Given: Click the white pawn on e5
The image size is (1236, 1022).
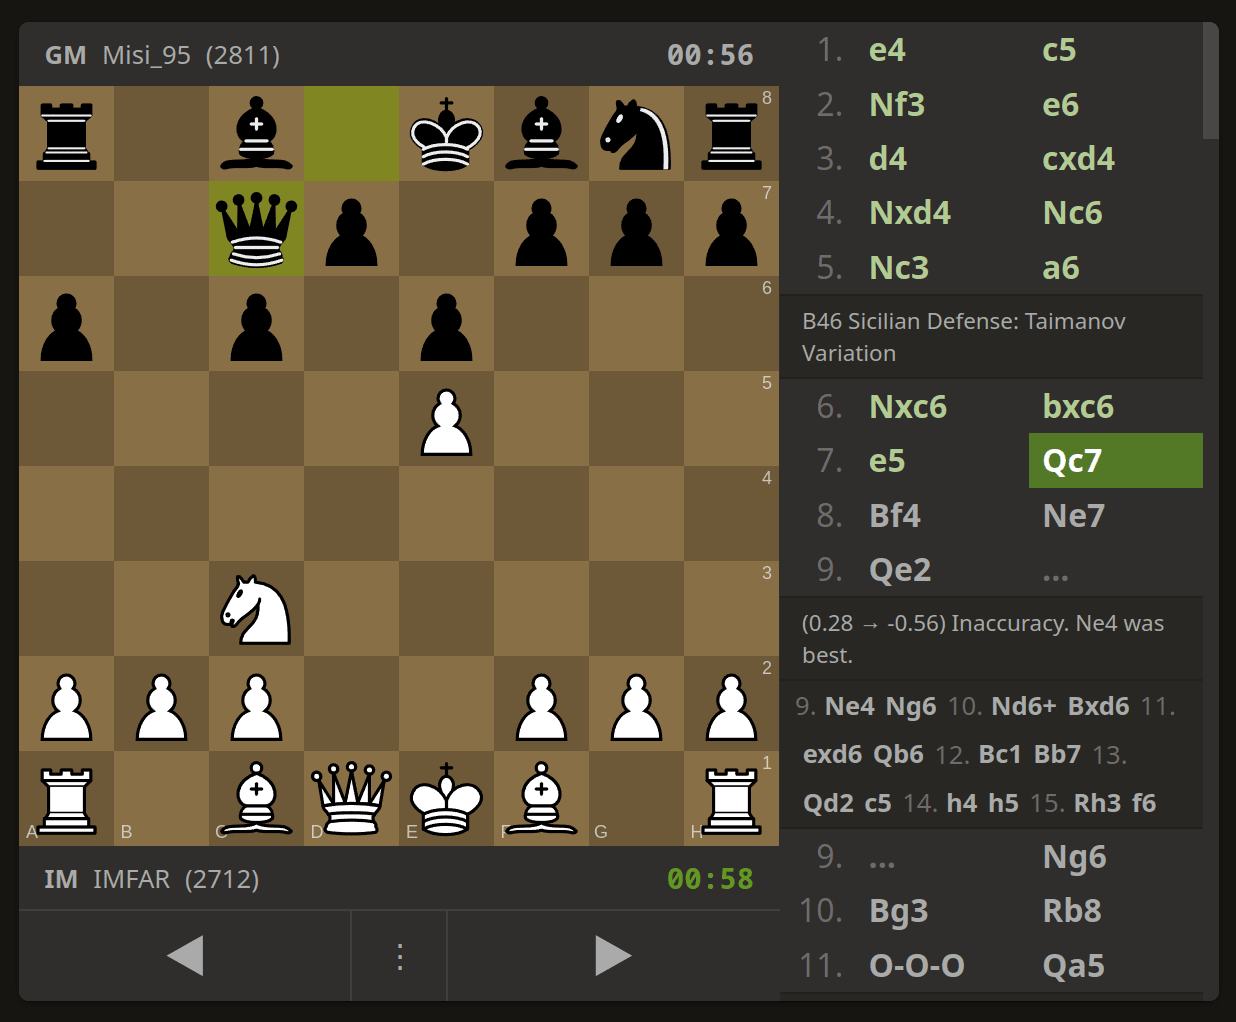Looking at the screenshot, I should 446,420.
